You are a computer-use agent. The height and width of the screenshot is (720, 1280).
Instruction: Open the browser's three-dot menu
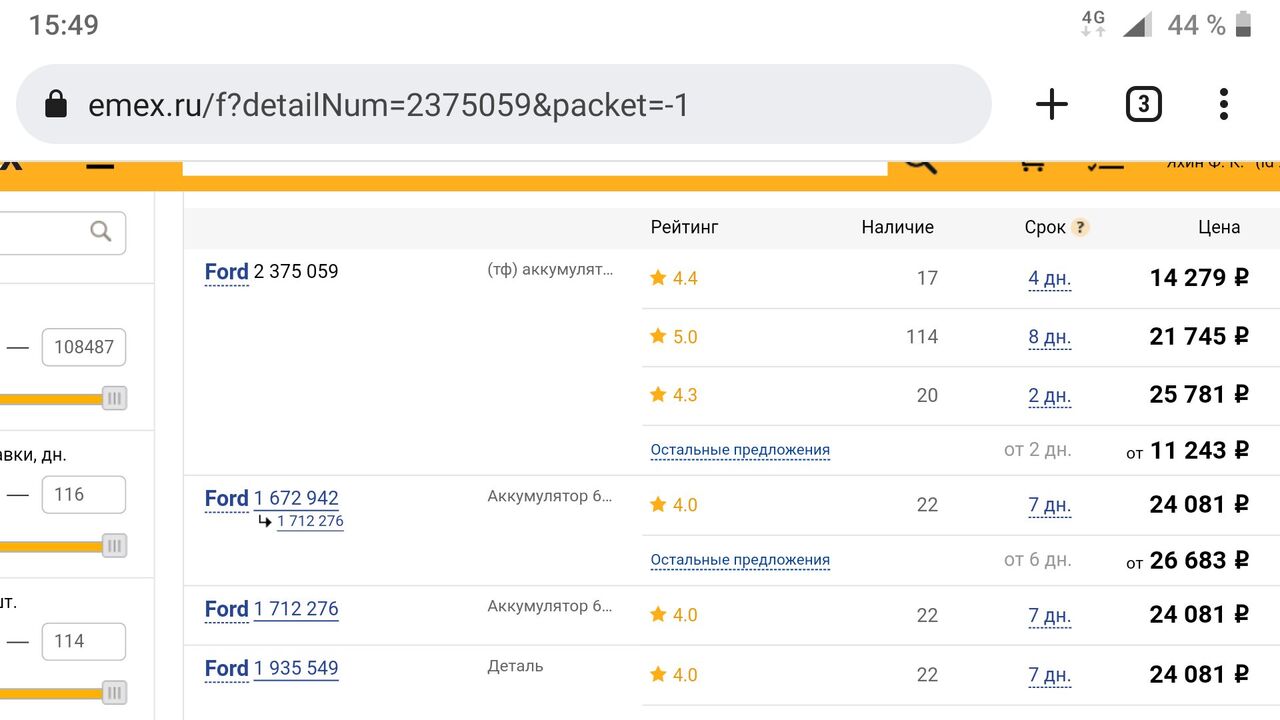[x=1224, y=104]
